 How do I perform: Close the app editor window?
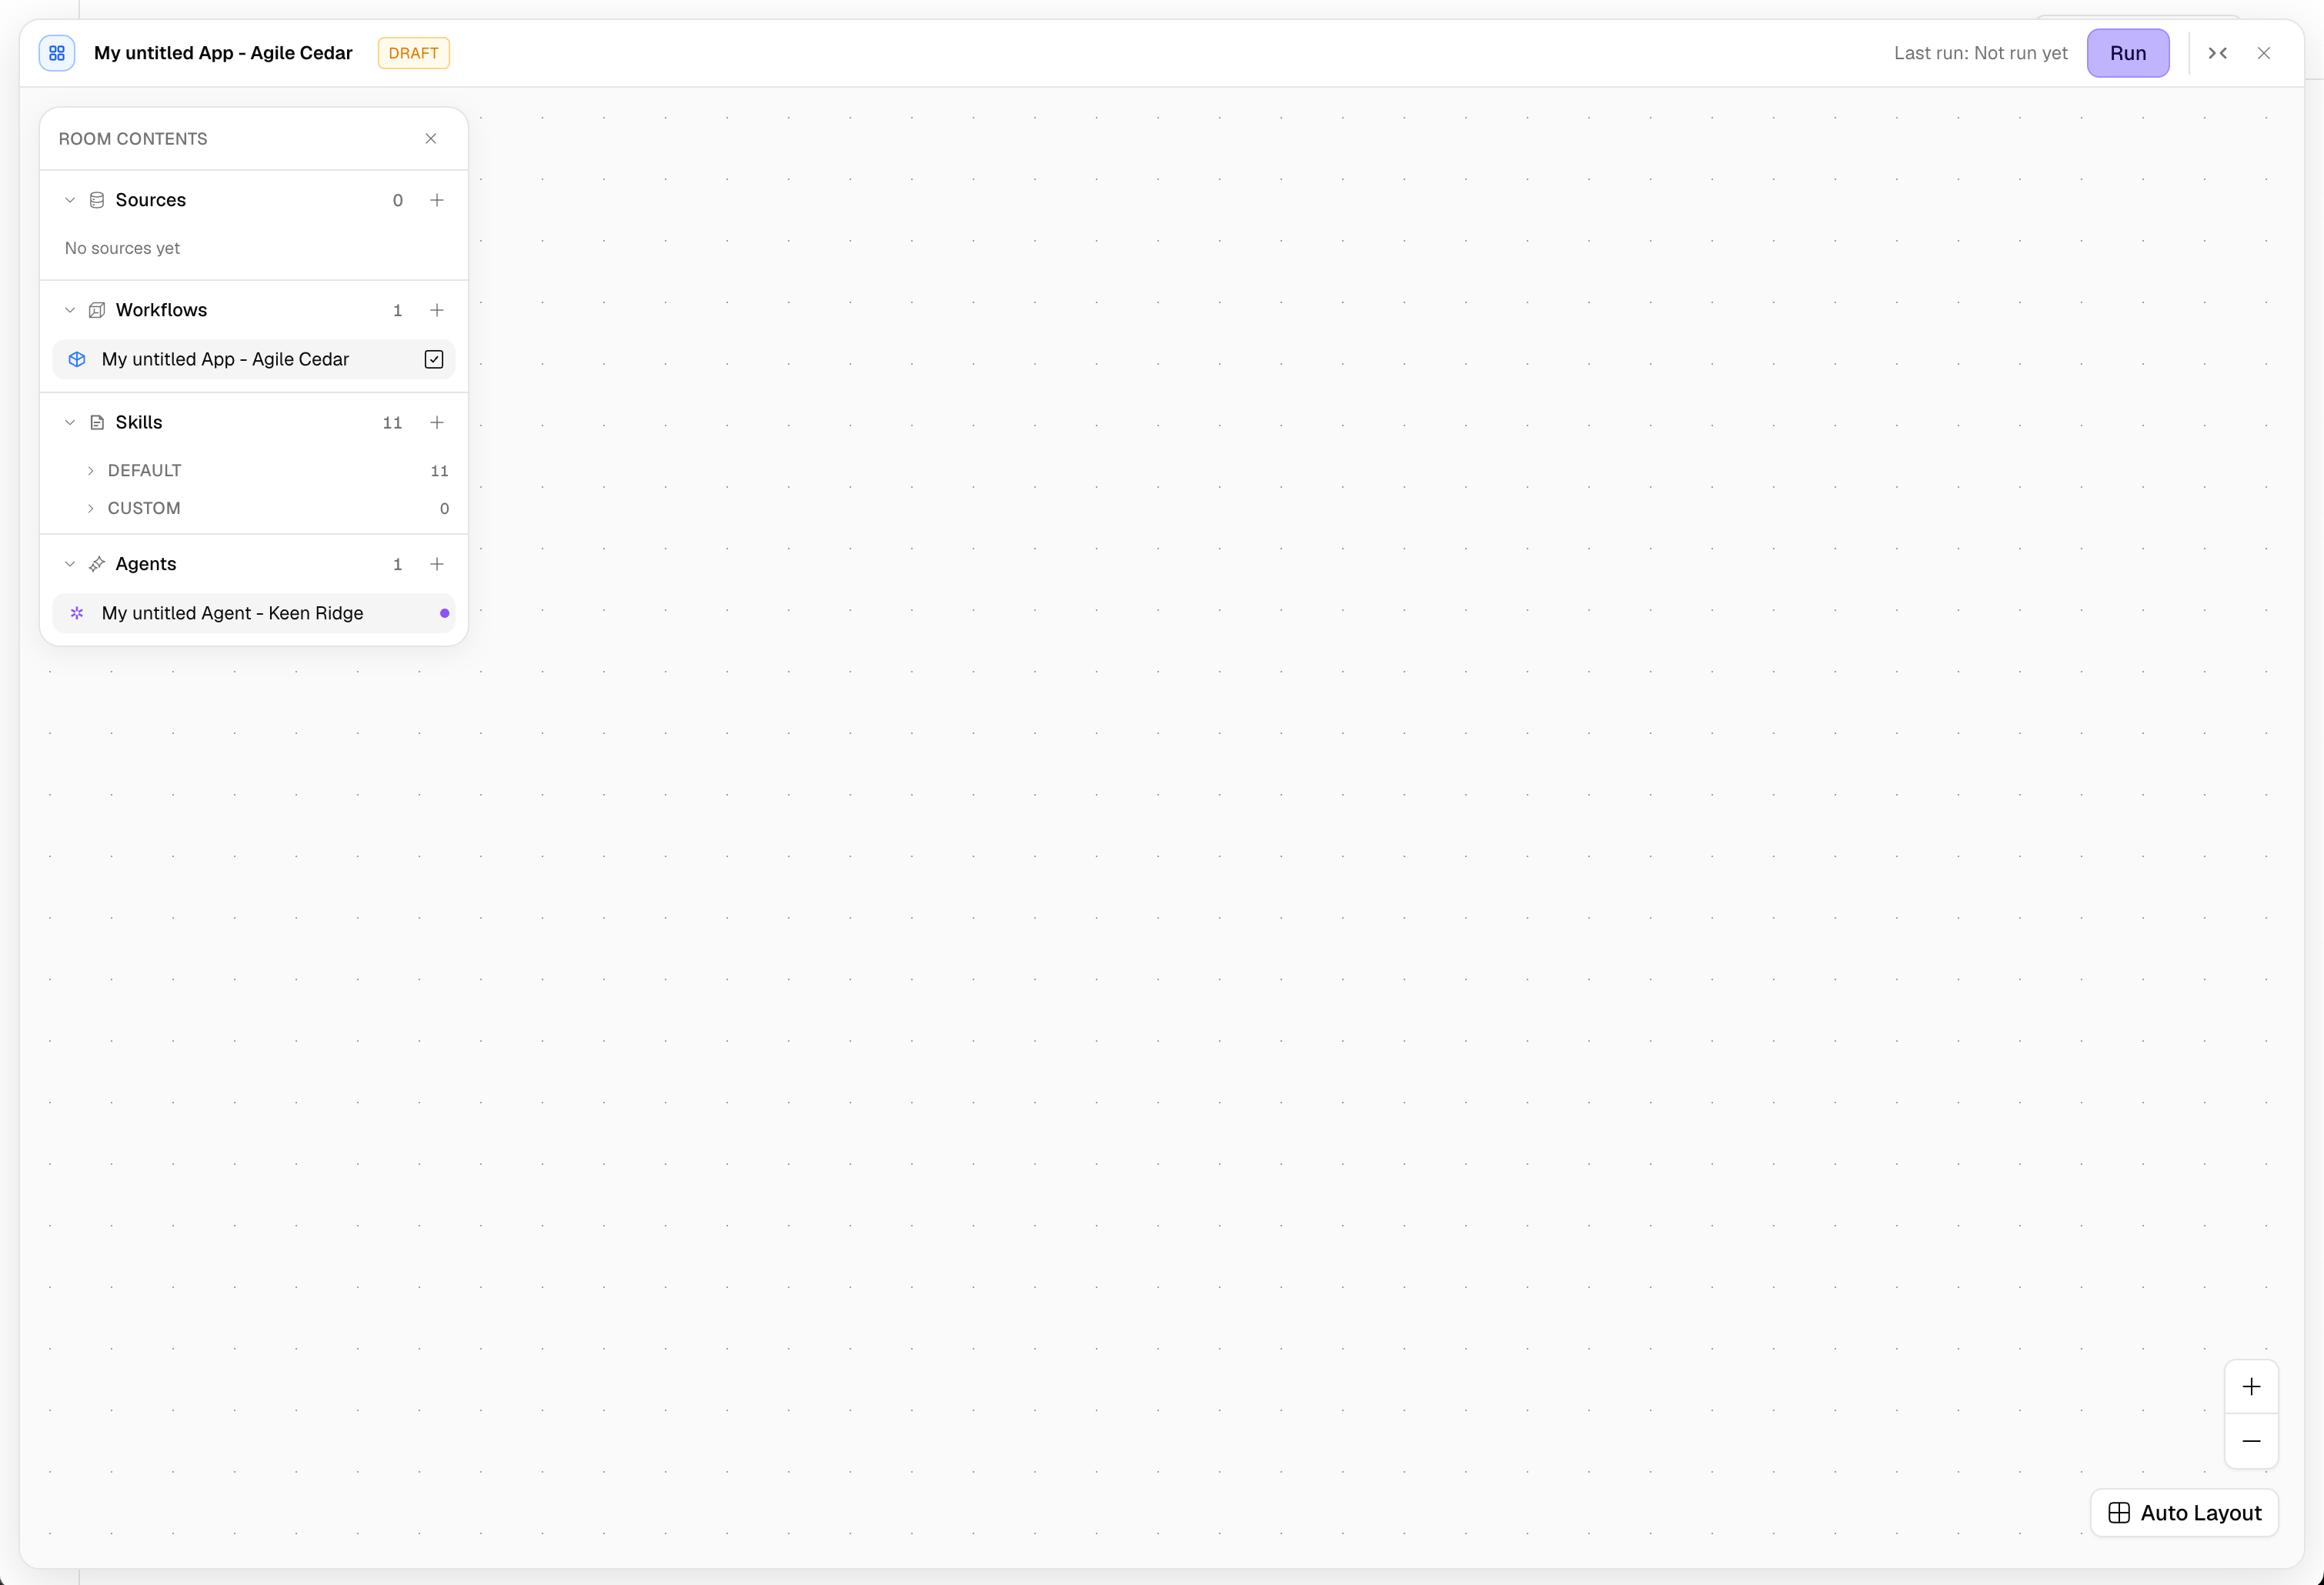pyautogui.click(x=2263, y=53)
